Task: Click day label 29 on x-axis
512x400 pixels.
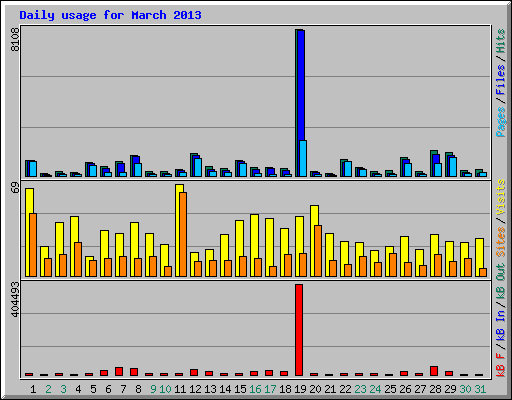Action: (x=450, y=389)
